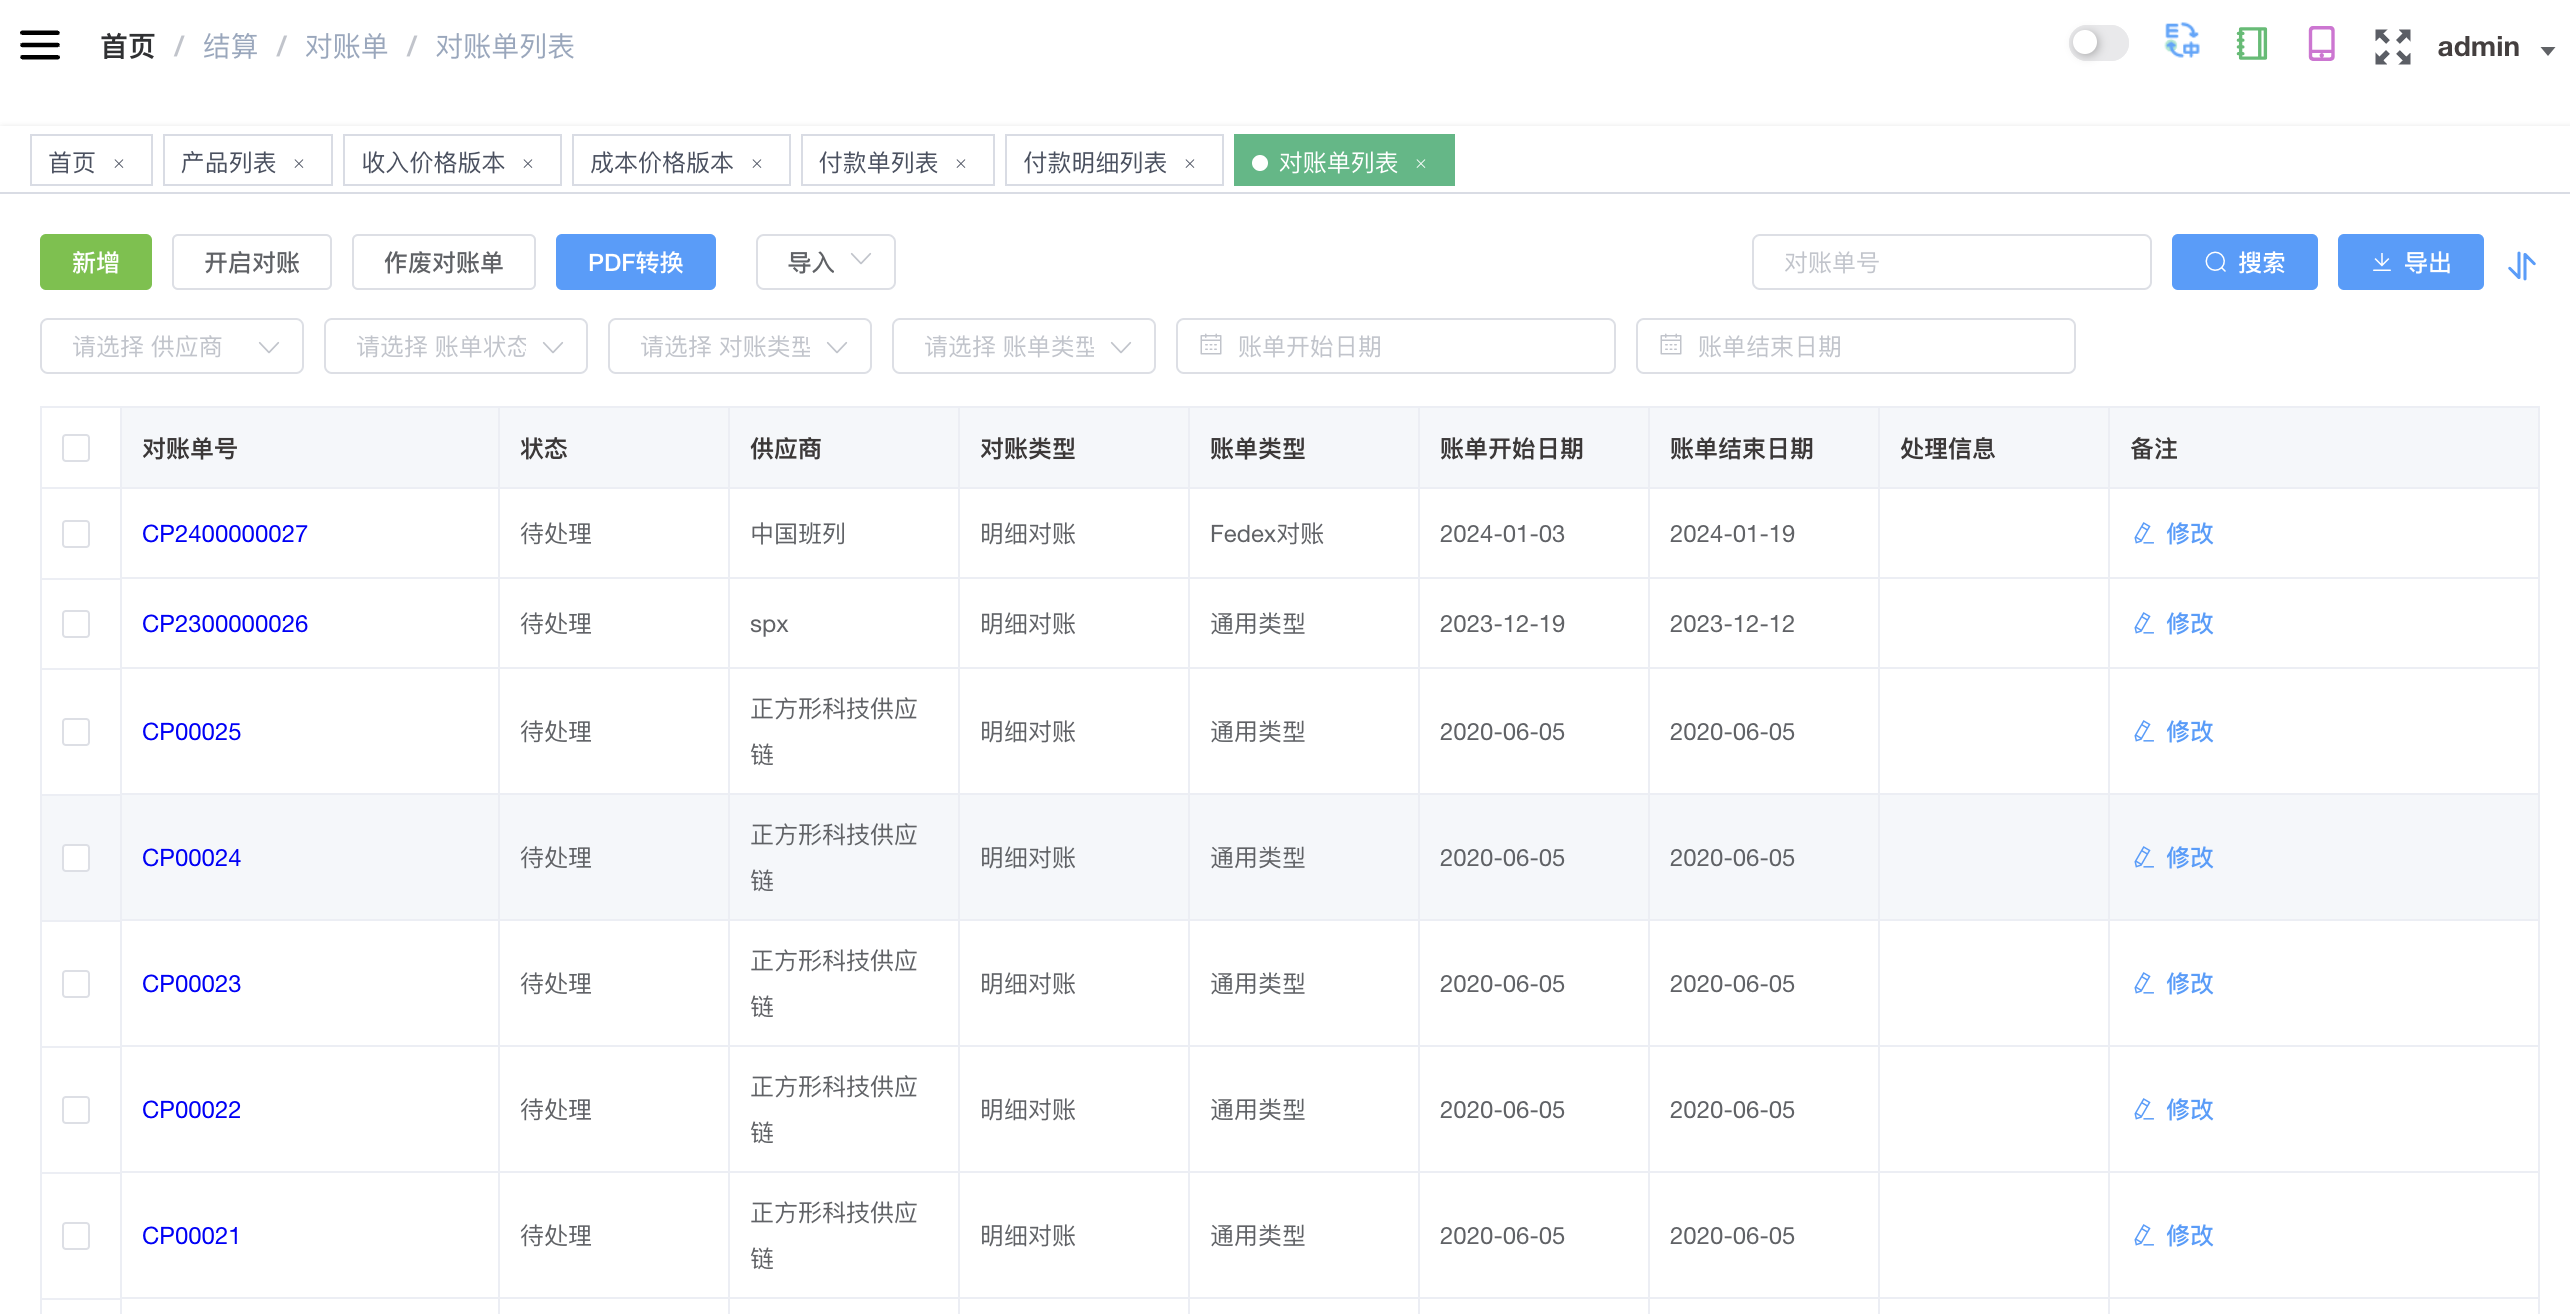Click the 对账单号 search input field

point(1951,262)
